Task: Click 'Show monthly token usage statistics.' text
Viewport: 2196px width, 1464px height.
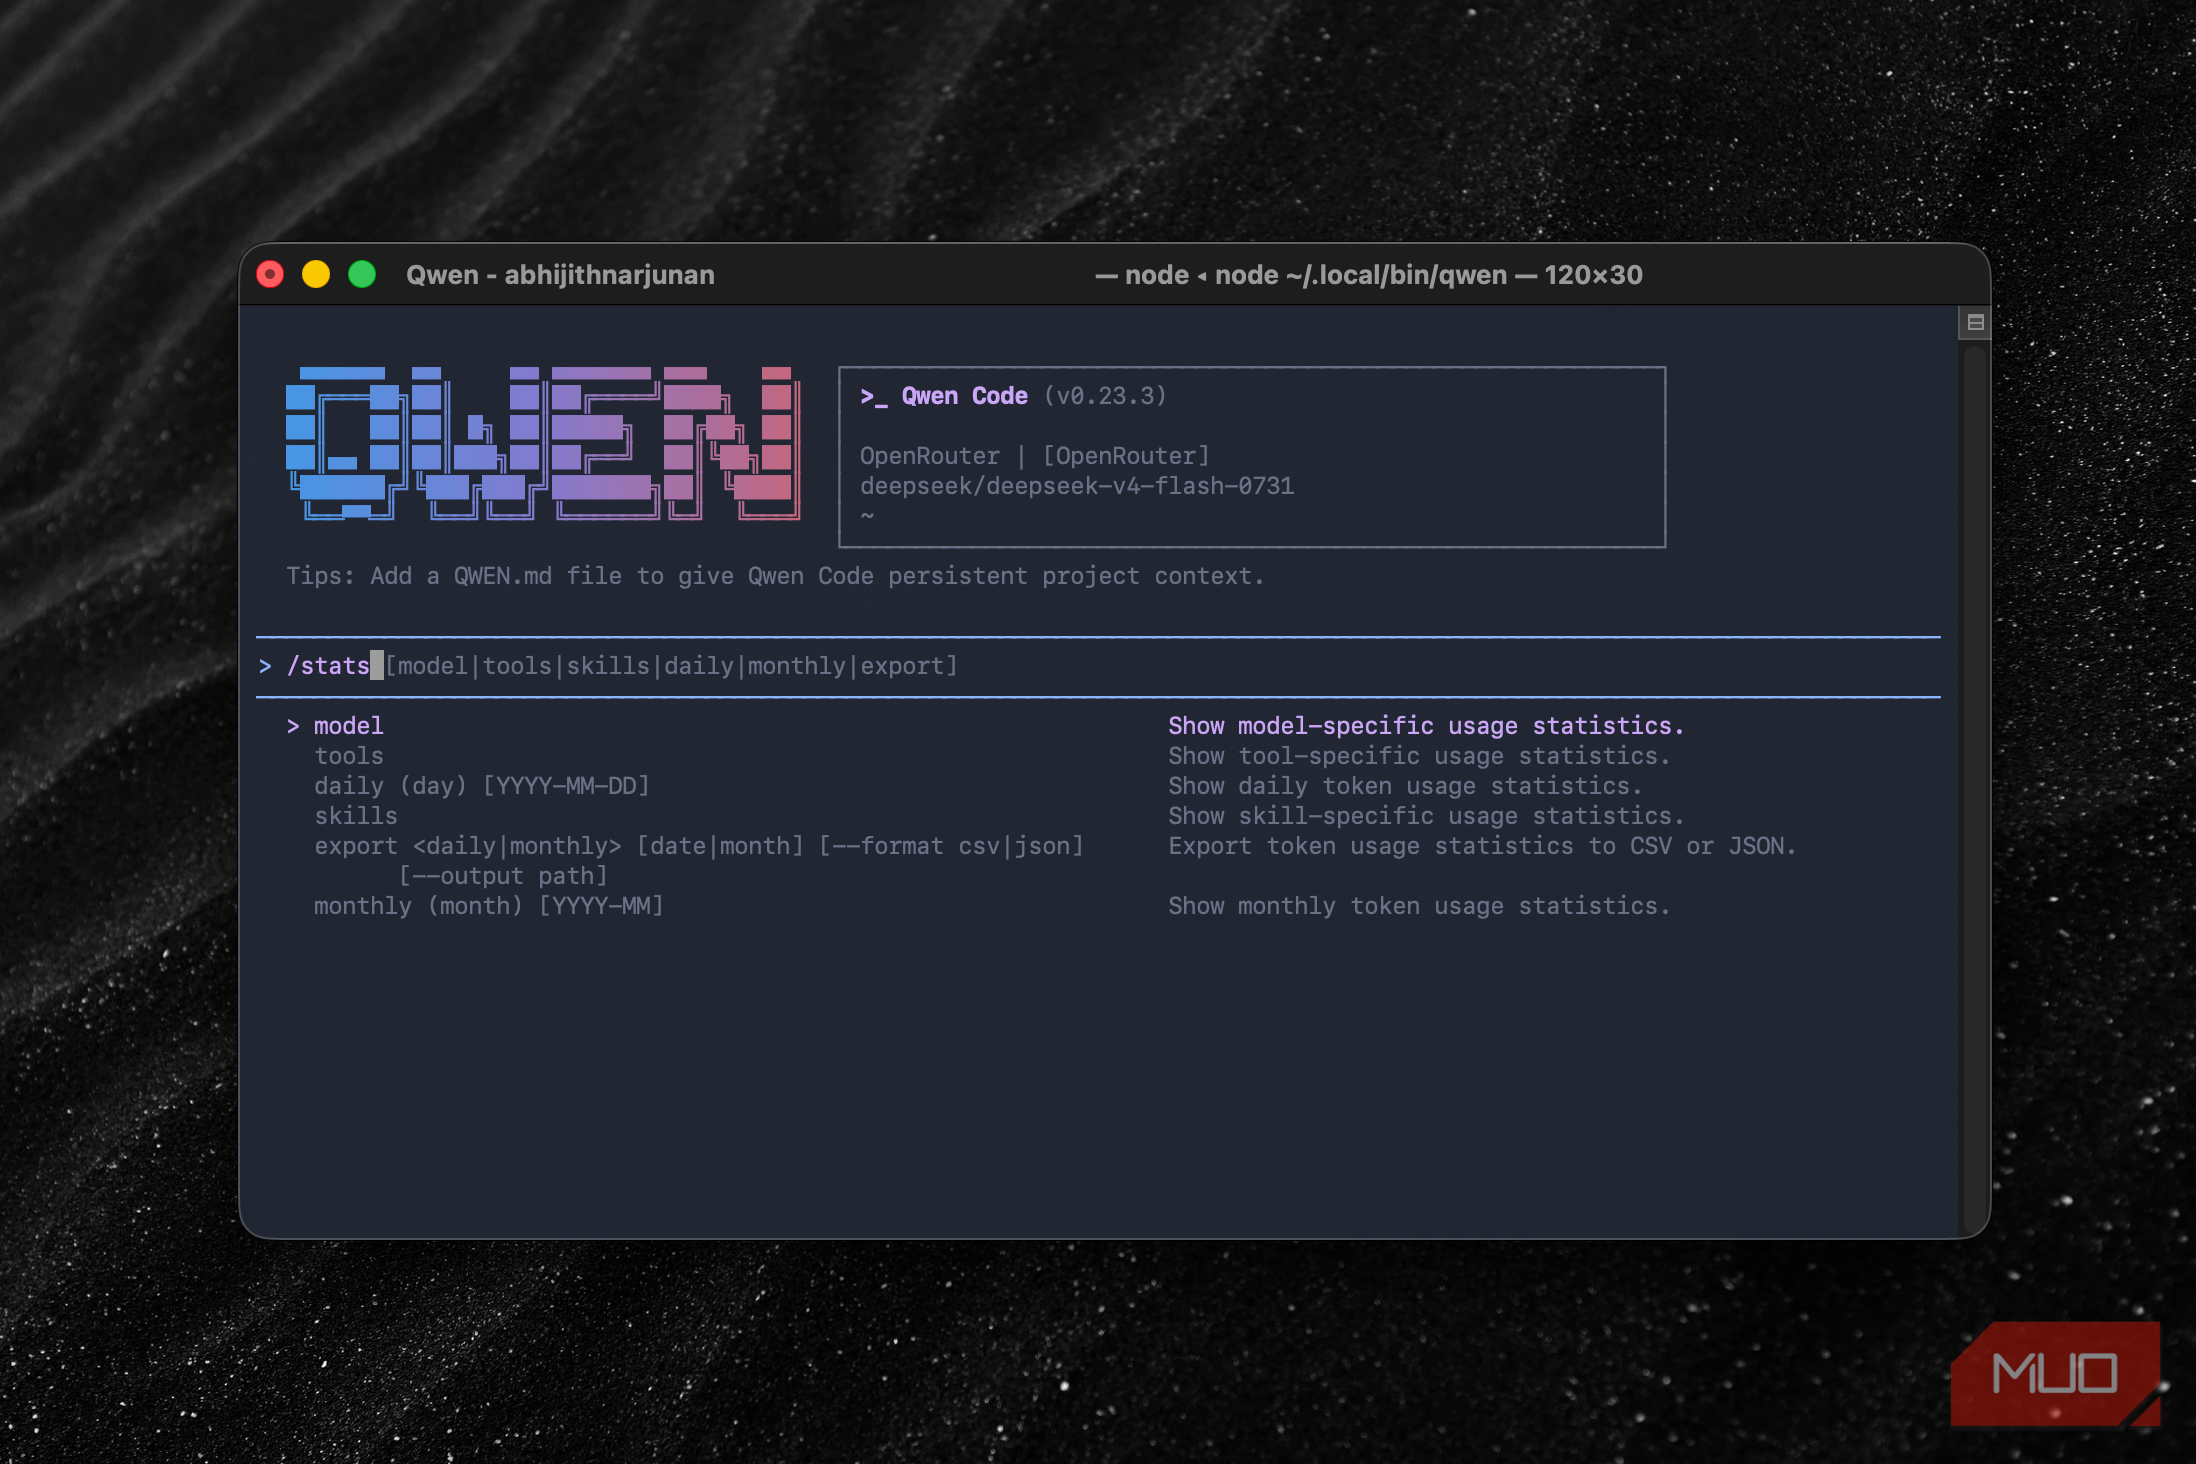Action: pos(1419,906)
